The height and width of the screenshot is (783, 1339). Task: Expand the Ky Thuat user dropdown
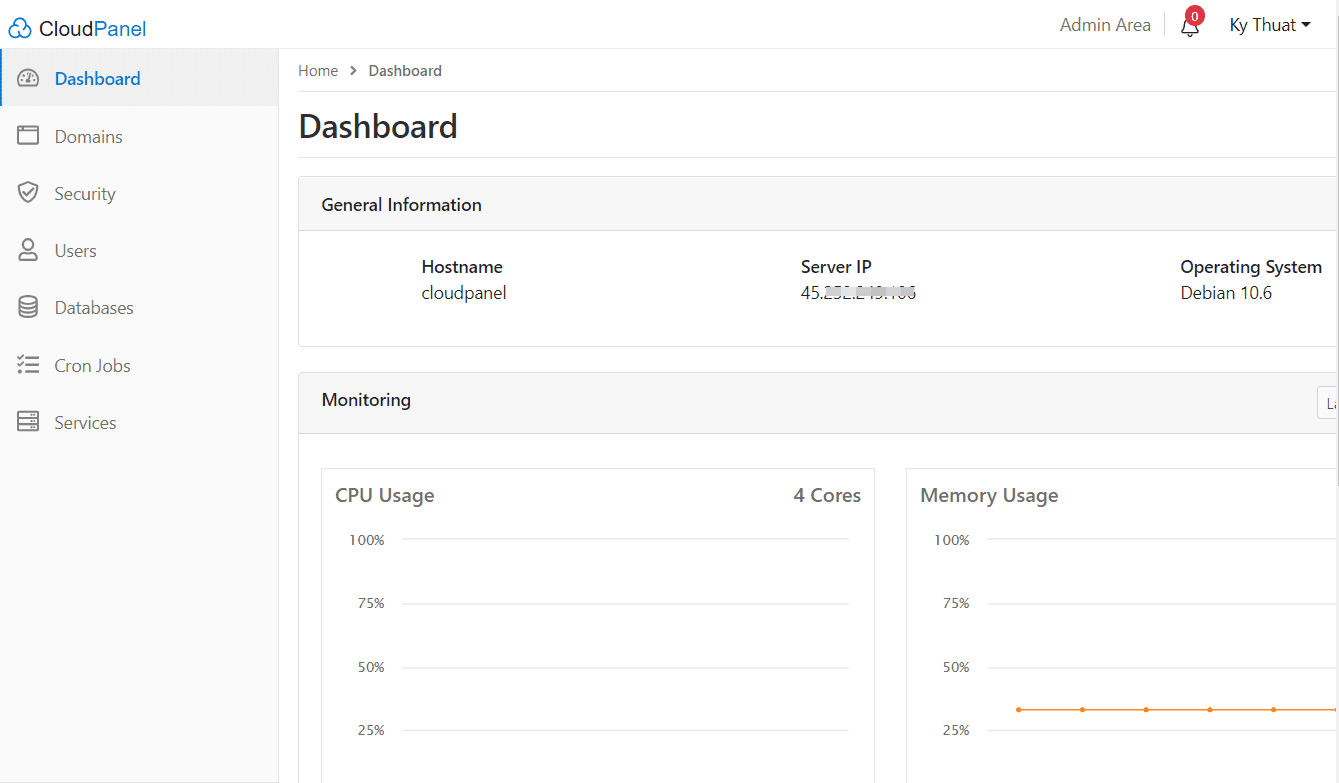[x=1269, y=25]
